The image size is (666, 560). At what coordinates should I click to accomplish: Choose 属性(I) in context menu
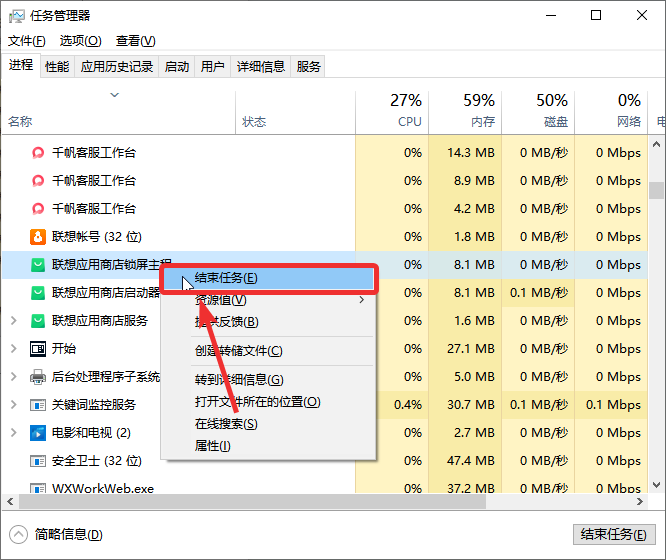coord(268,446)
